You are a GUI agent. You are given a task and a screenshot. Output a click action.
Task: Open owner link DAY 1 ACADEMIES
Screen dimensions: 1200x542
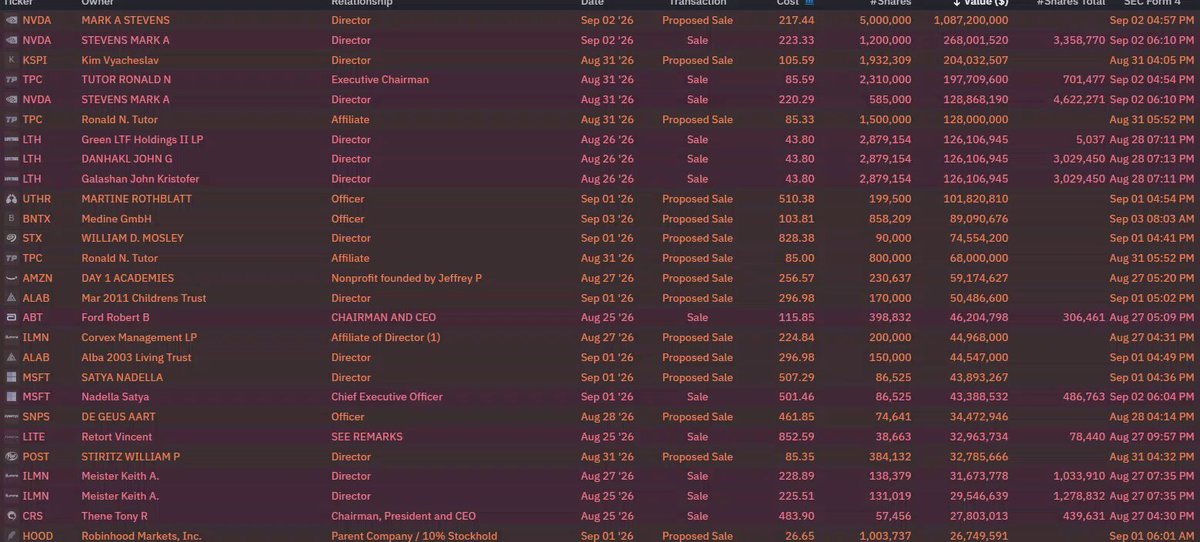(128, 278)
